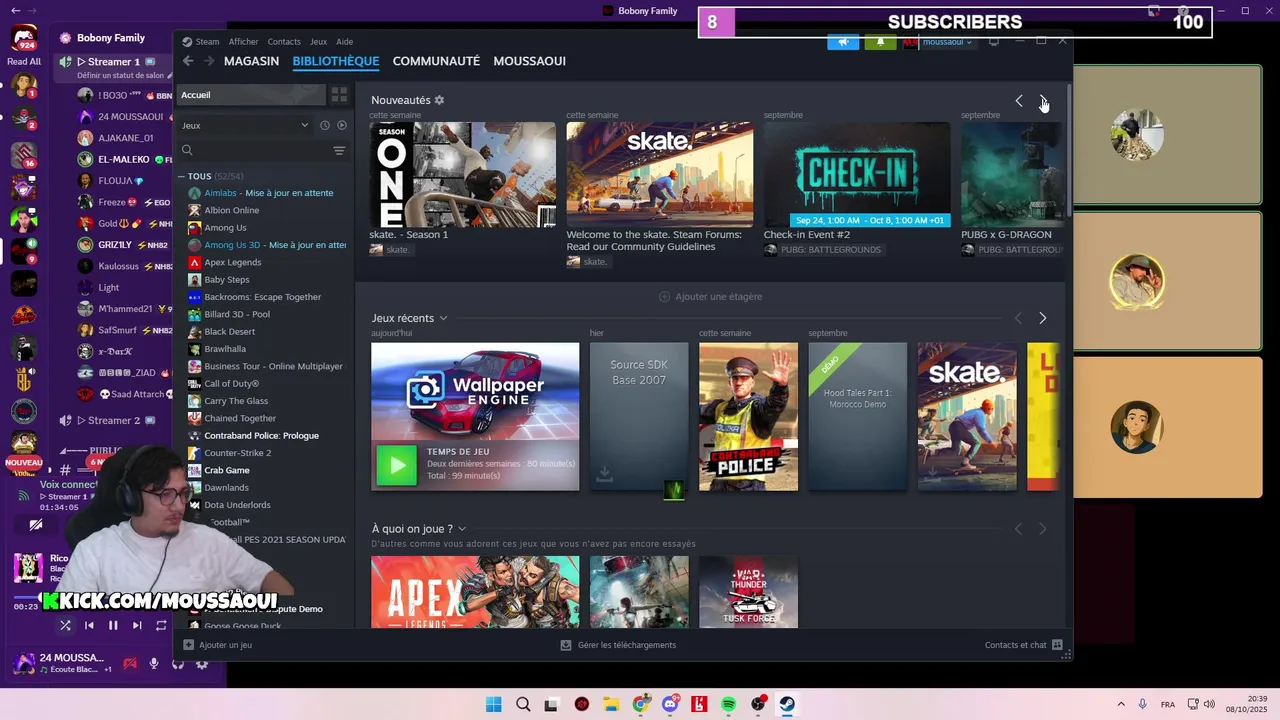
Task: Select Brawlhalla in game list
Action: [224, 349]
